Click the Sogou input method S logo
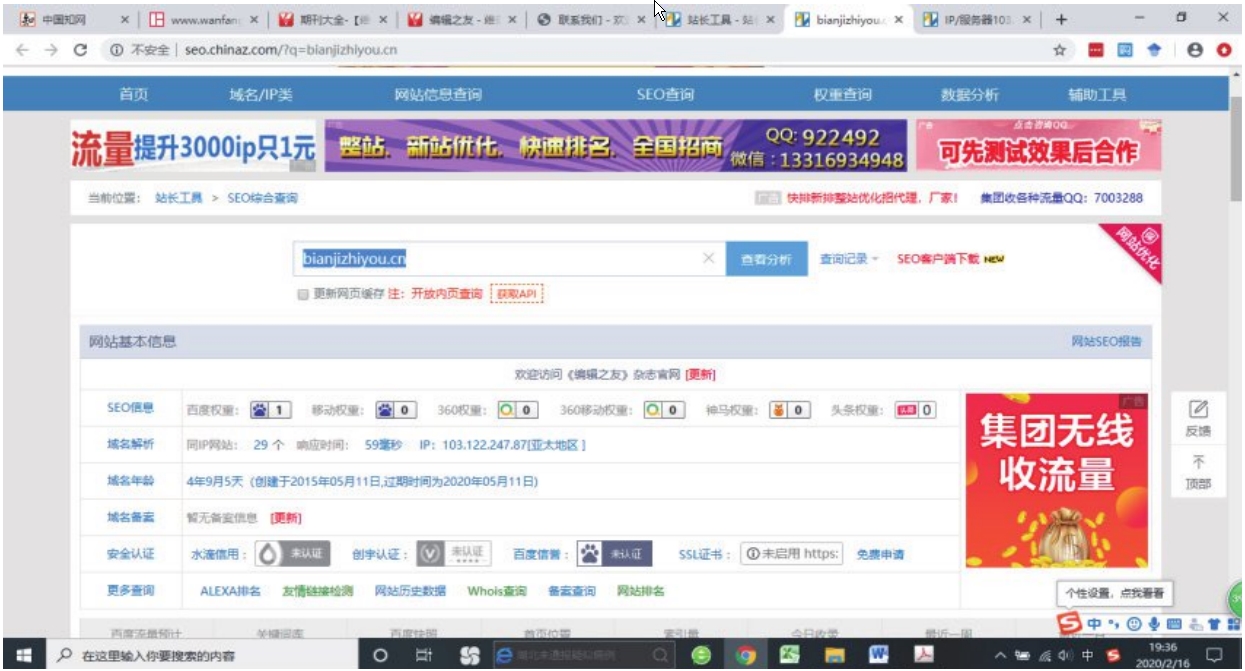This screenshot has height=671, width=1245. (x=1070, y=624)
